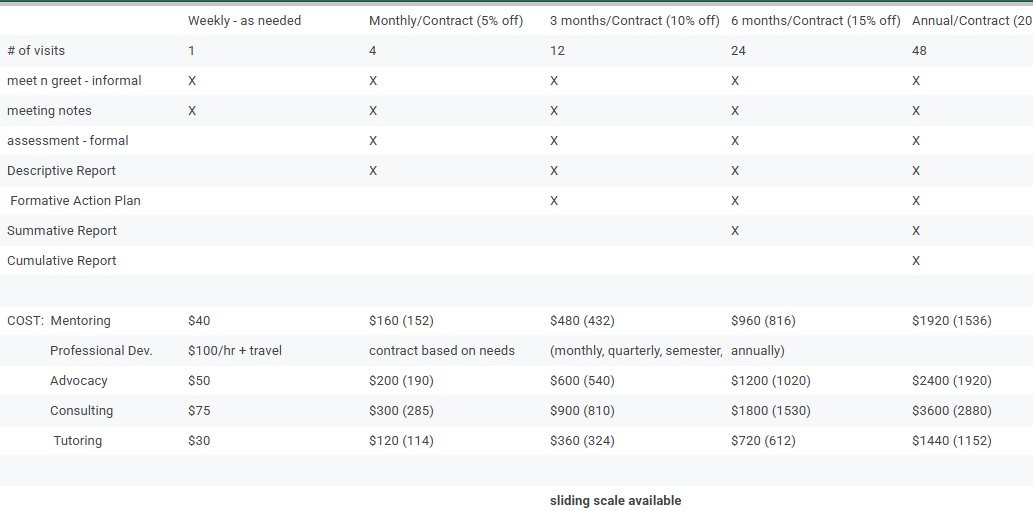Select the 'contract based on needs' cell
Viewport: 1033px width, 511px height.
pos(442,351)
